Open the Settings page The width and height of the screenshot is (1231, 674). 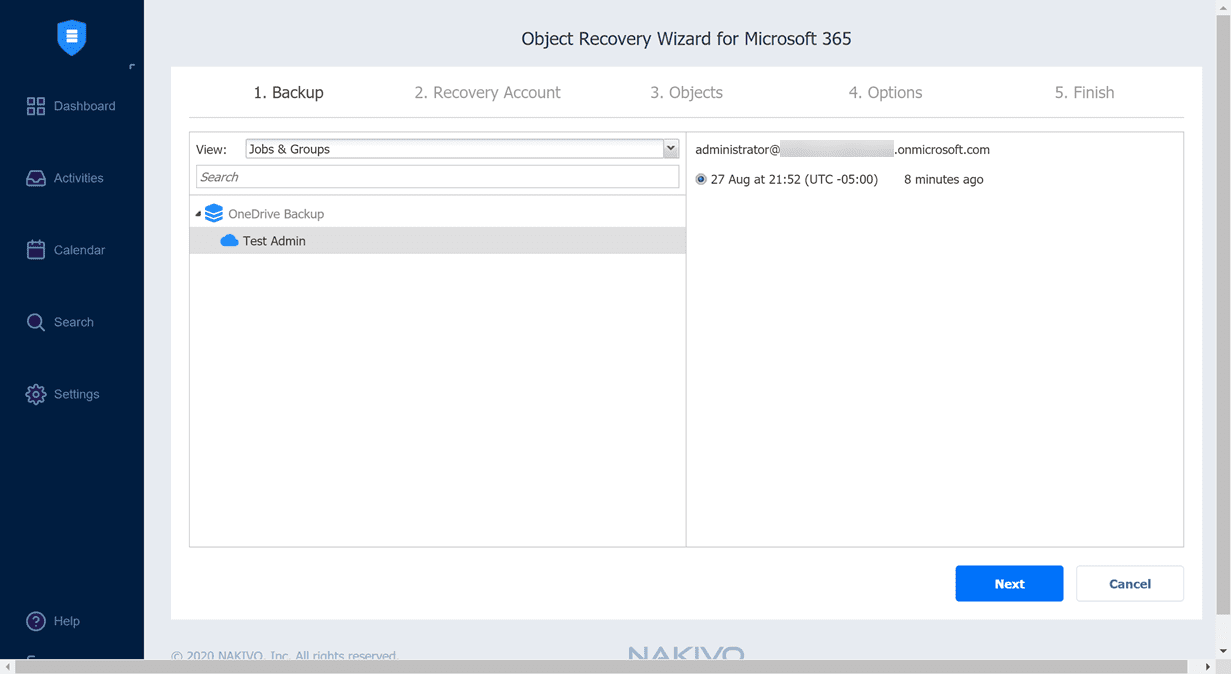pyautogui.click(x=73, y=393)
